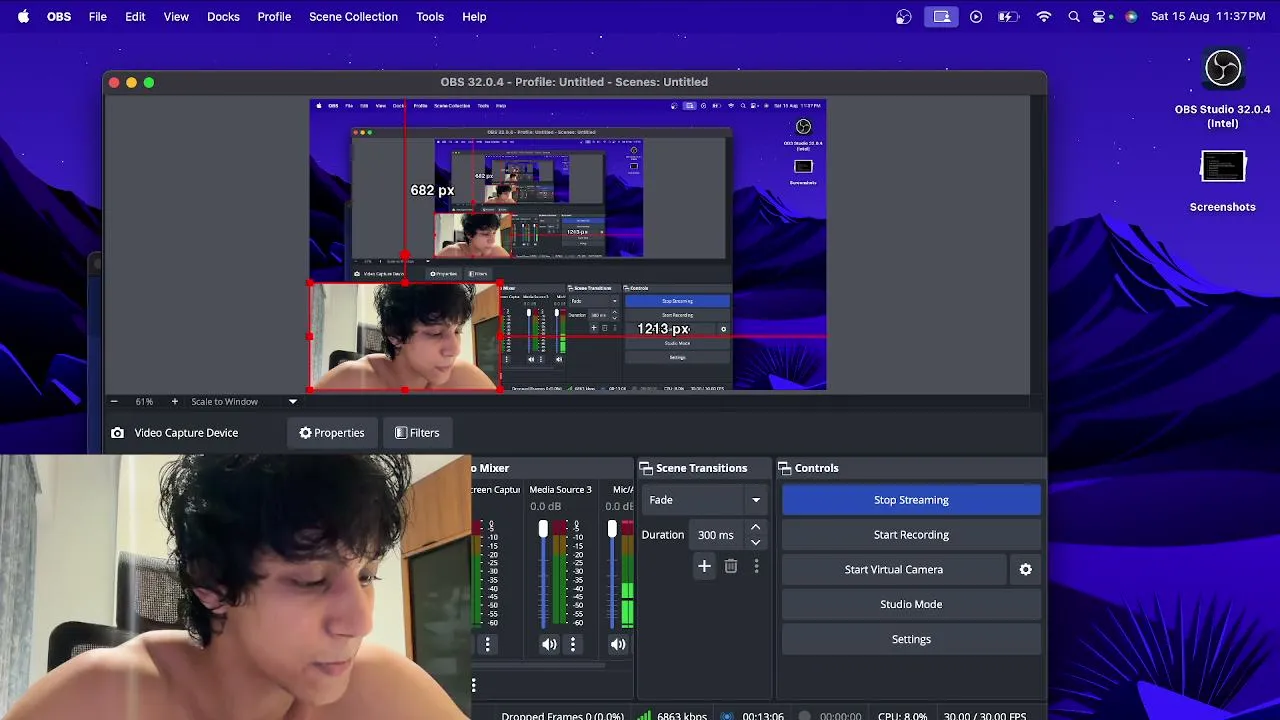Click the Audio Mixer horizontal scrollbar

point(540,664)
